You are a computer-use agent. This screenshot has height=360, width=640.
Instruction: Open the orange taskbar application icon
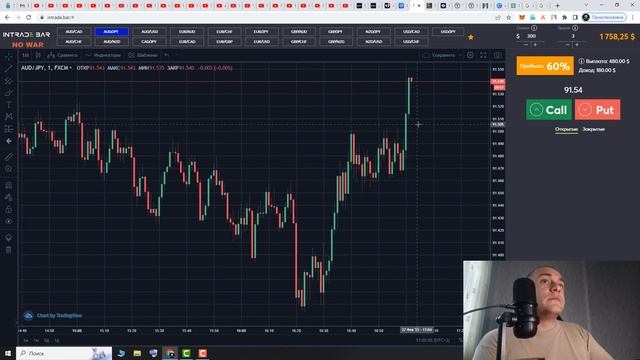[202, 353]
